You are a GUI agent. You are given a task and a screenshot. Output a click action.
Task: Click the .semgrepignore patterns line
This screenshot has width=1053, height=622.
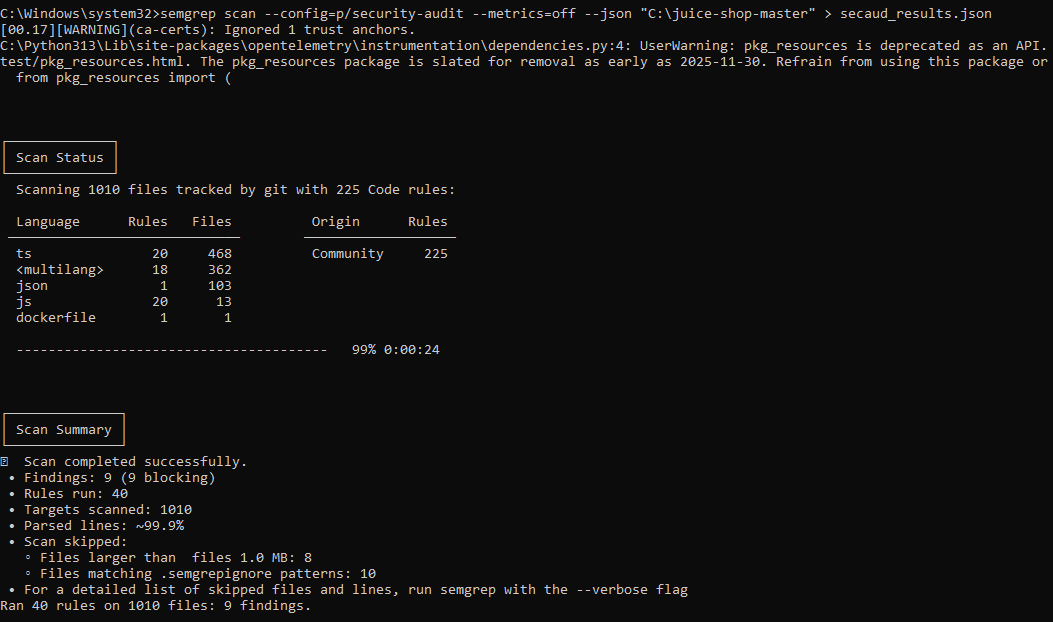pyautogui.click(x=208, y=574)
